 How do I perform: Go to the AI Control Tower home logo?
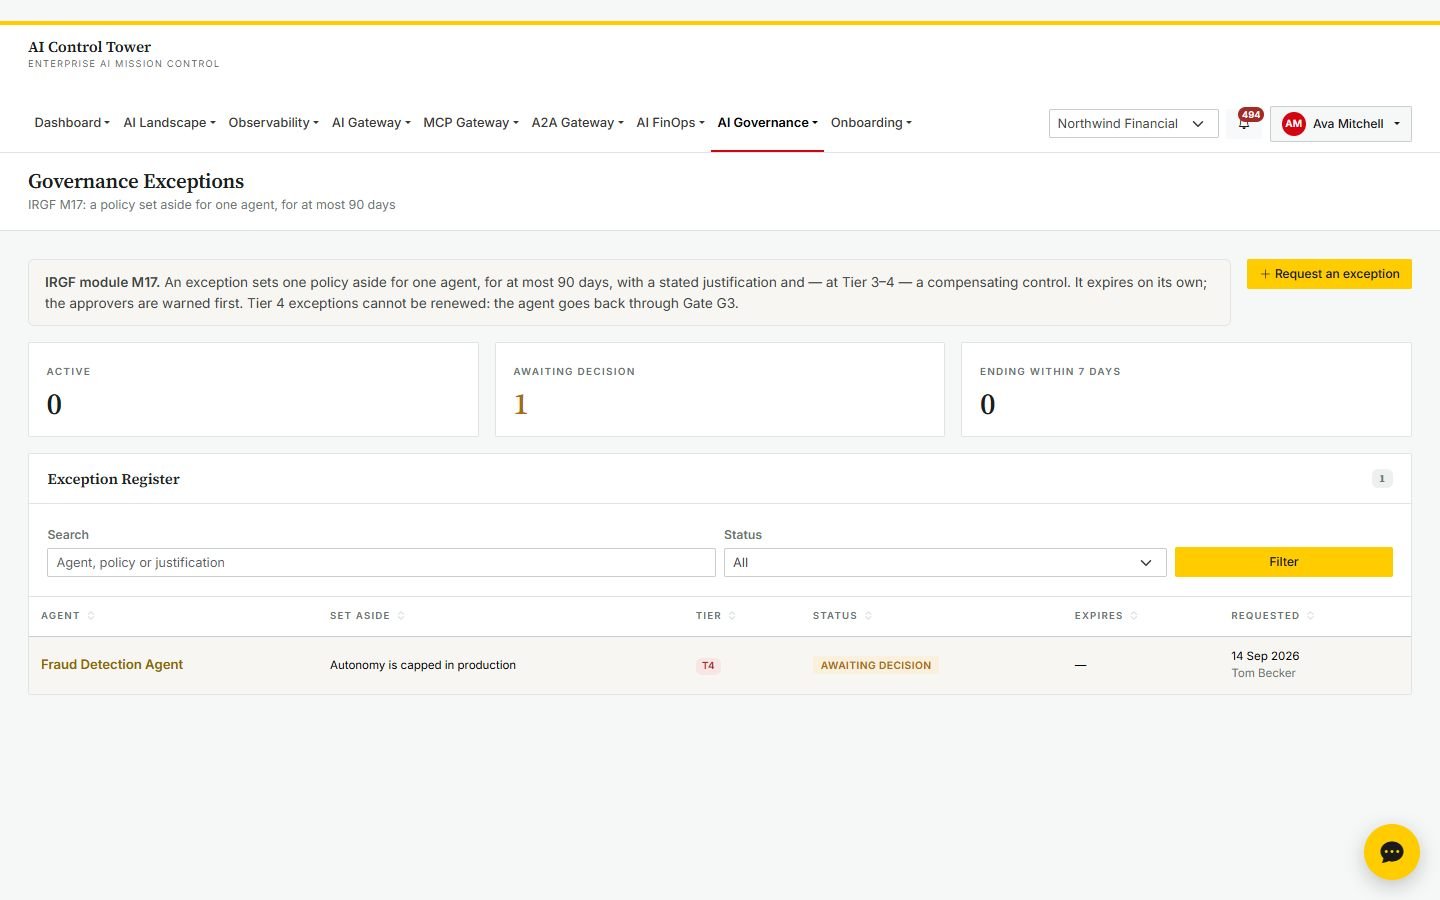[x=124, y=54]
